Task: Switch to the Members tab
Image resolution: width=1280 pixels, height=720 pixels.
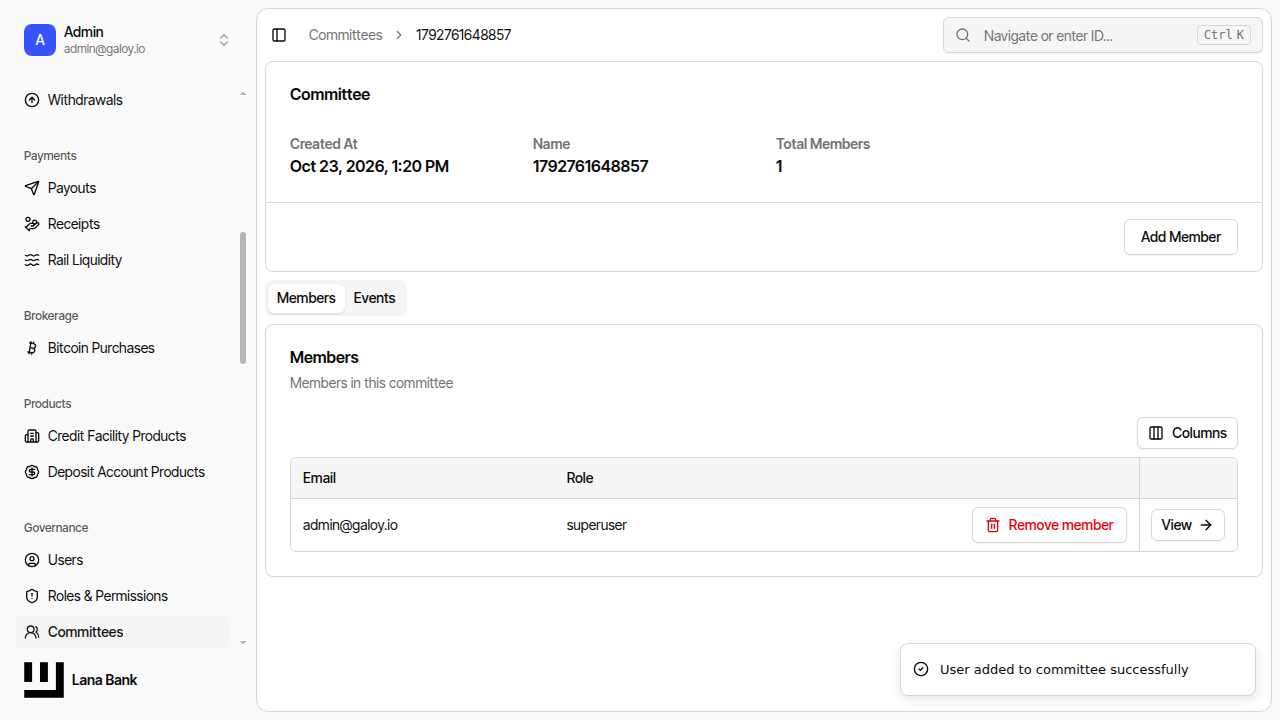Action: [x=306, y=298]
